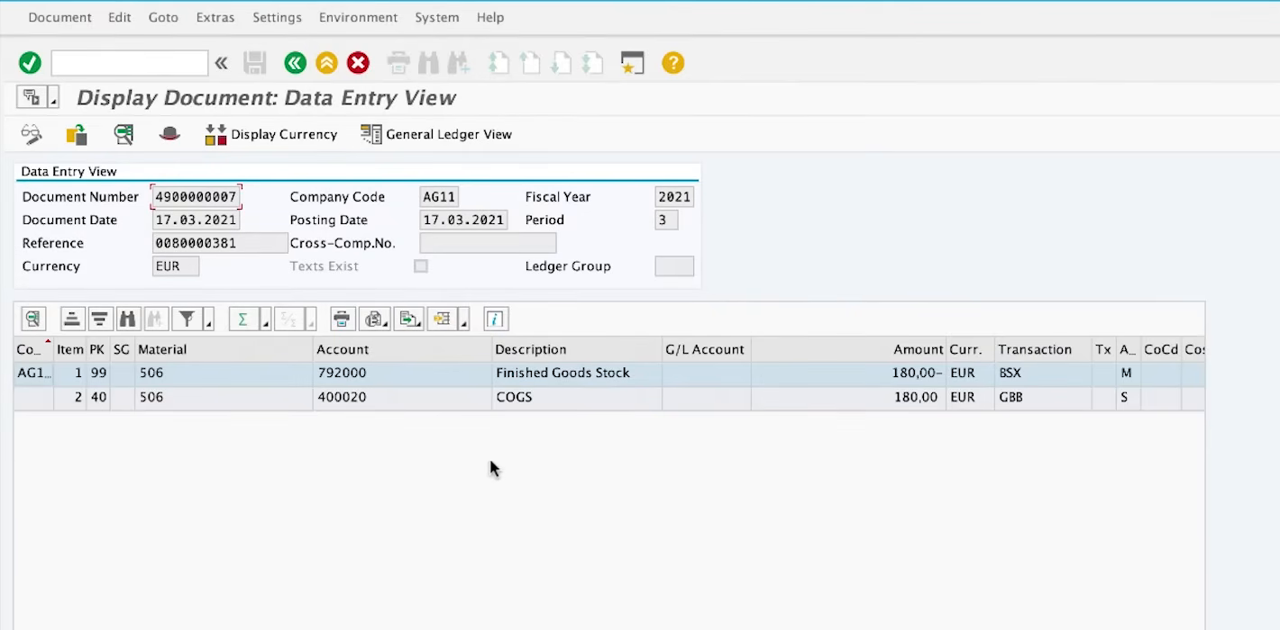Click the BSX transaction cell
1280x630 pixels.
(x=1043, y=373)
